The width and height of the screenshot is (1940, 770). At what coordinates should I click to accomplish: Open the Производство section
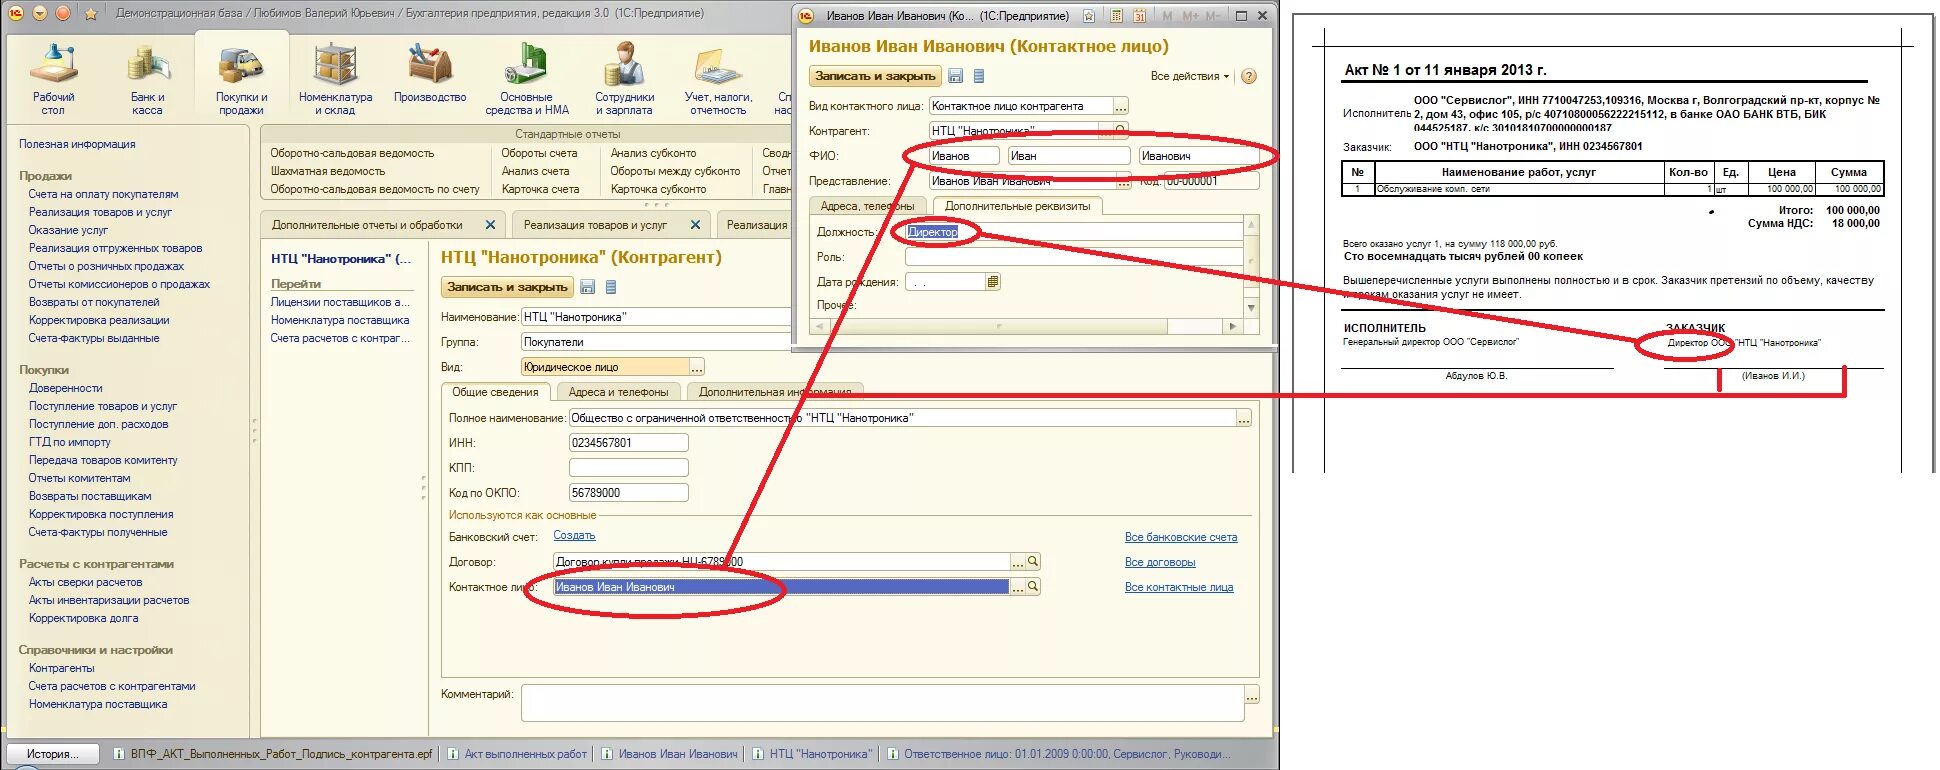click(430, 74)
